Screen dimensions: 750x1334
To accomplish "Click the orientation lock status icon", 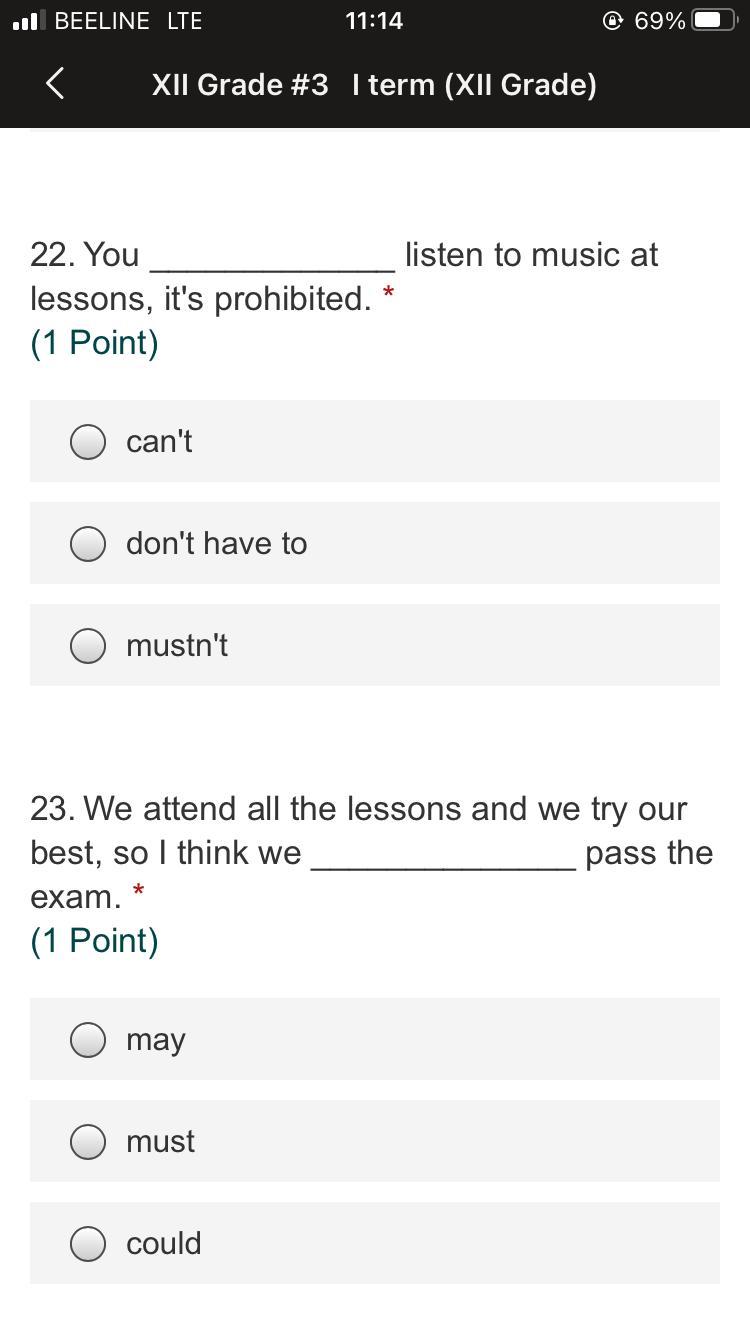I will coord(613,21).
